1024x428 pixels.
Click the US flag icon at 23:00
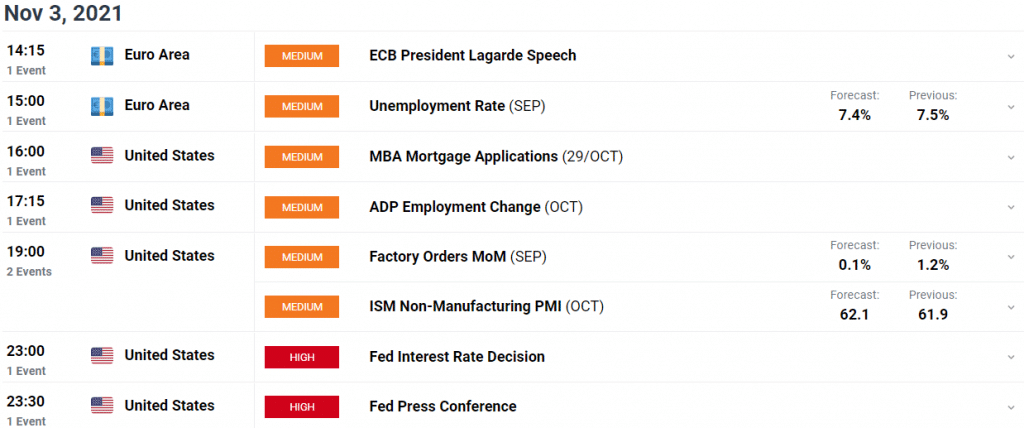[x=102, y=355]
